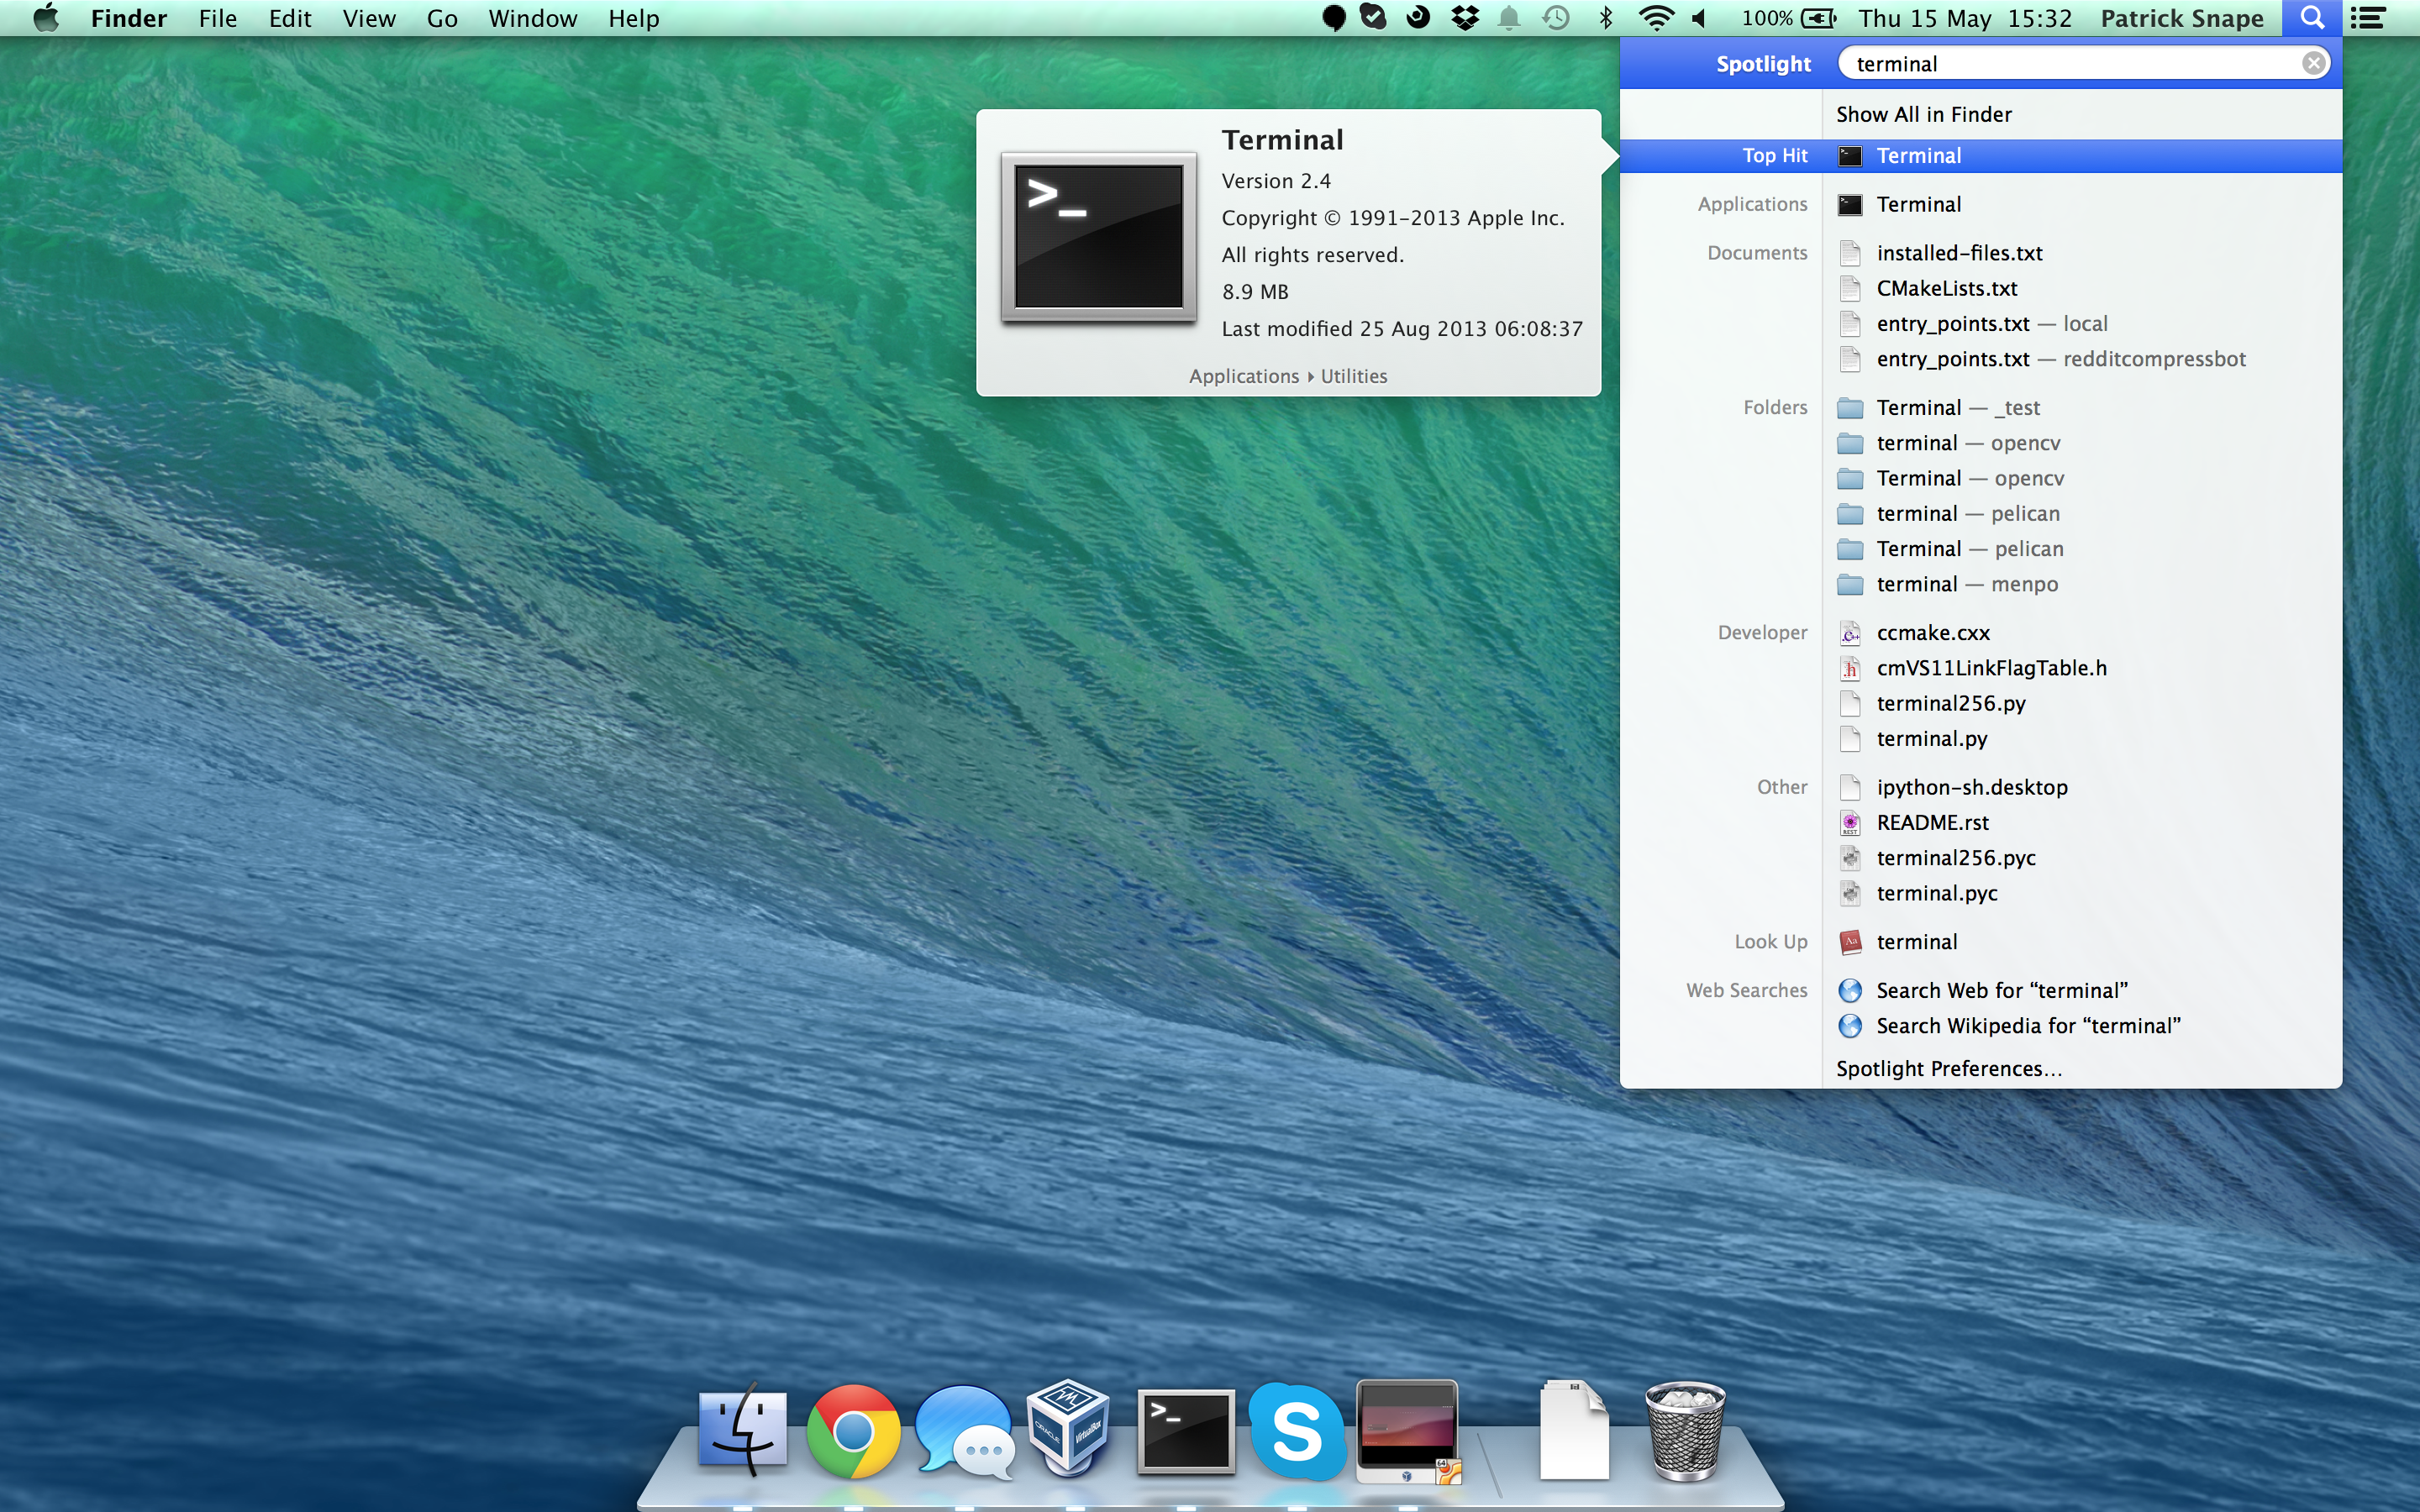Open the Window menu
The width and height of the screenshot is (2420, 1512).
click(x=532, y=18)
